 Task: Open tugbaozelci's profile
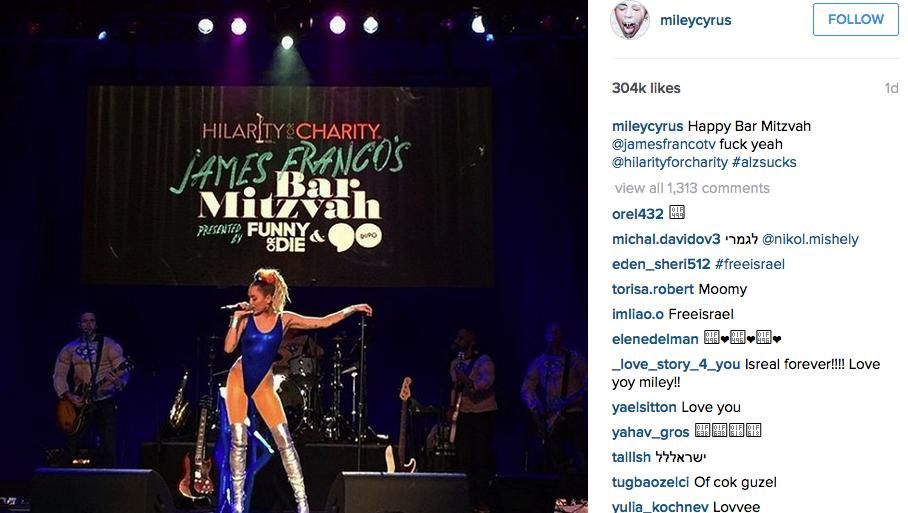point(650,482)
